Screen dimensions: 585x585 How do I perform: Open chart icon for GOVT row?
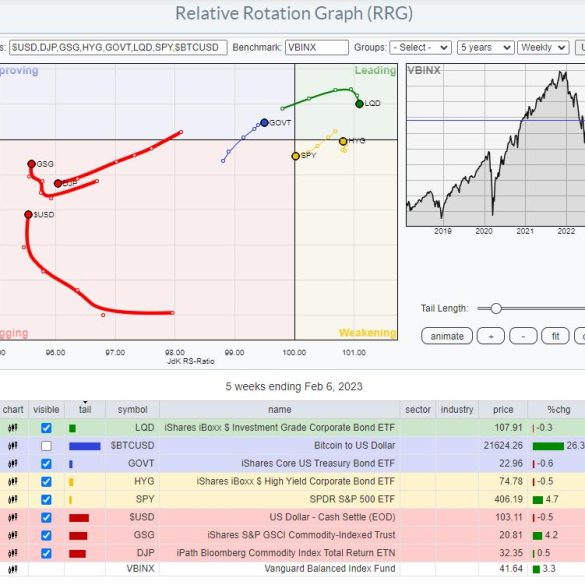[x=13, y=463]
